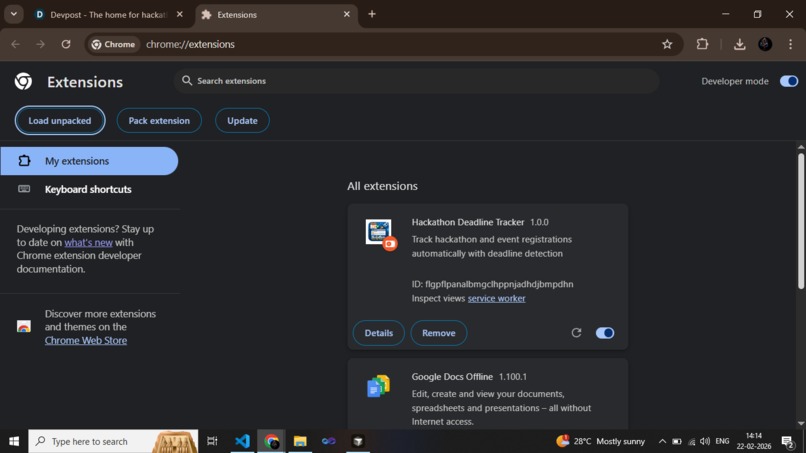Open the notification center icon
Screen dimensions: 806x453
(x=787, y=441)
